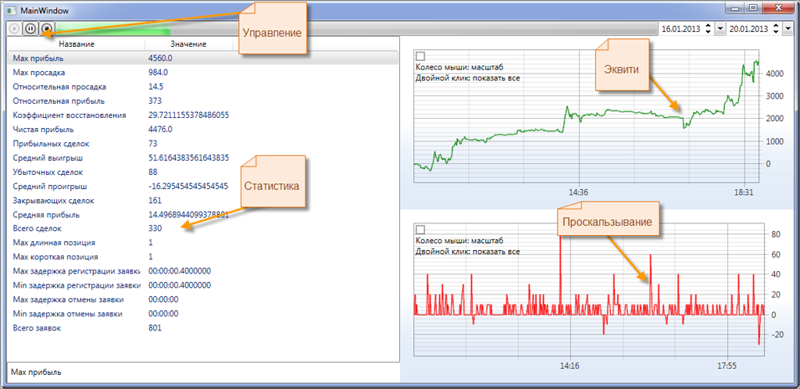
Task: Select the Чистая прибыль statistics row
Action: [203, 130]
